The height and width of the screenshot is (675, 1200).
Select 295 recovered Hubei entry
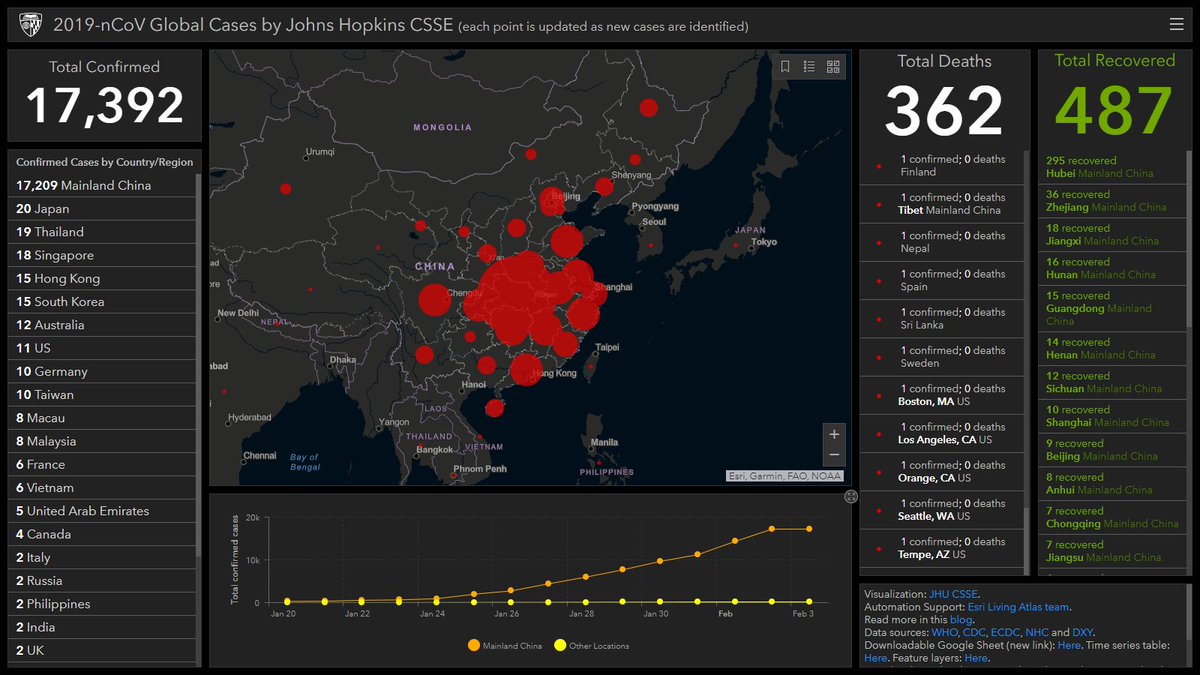pos(1112,167)
